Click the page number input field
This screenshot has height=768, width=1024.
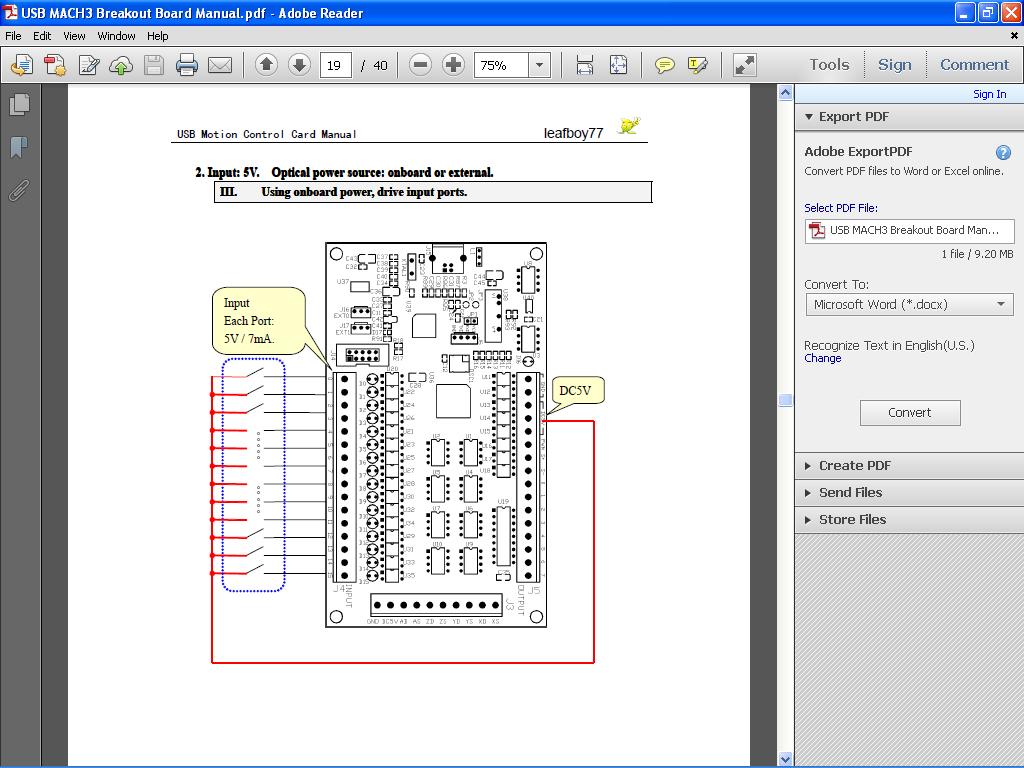(x=334, y=65)
